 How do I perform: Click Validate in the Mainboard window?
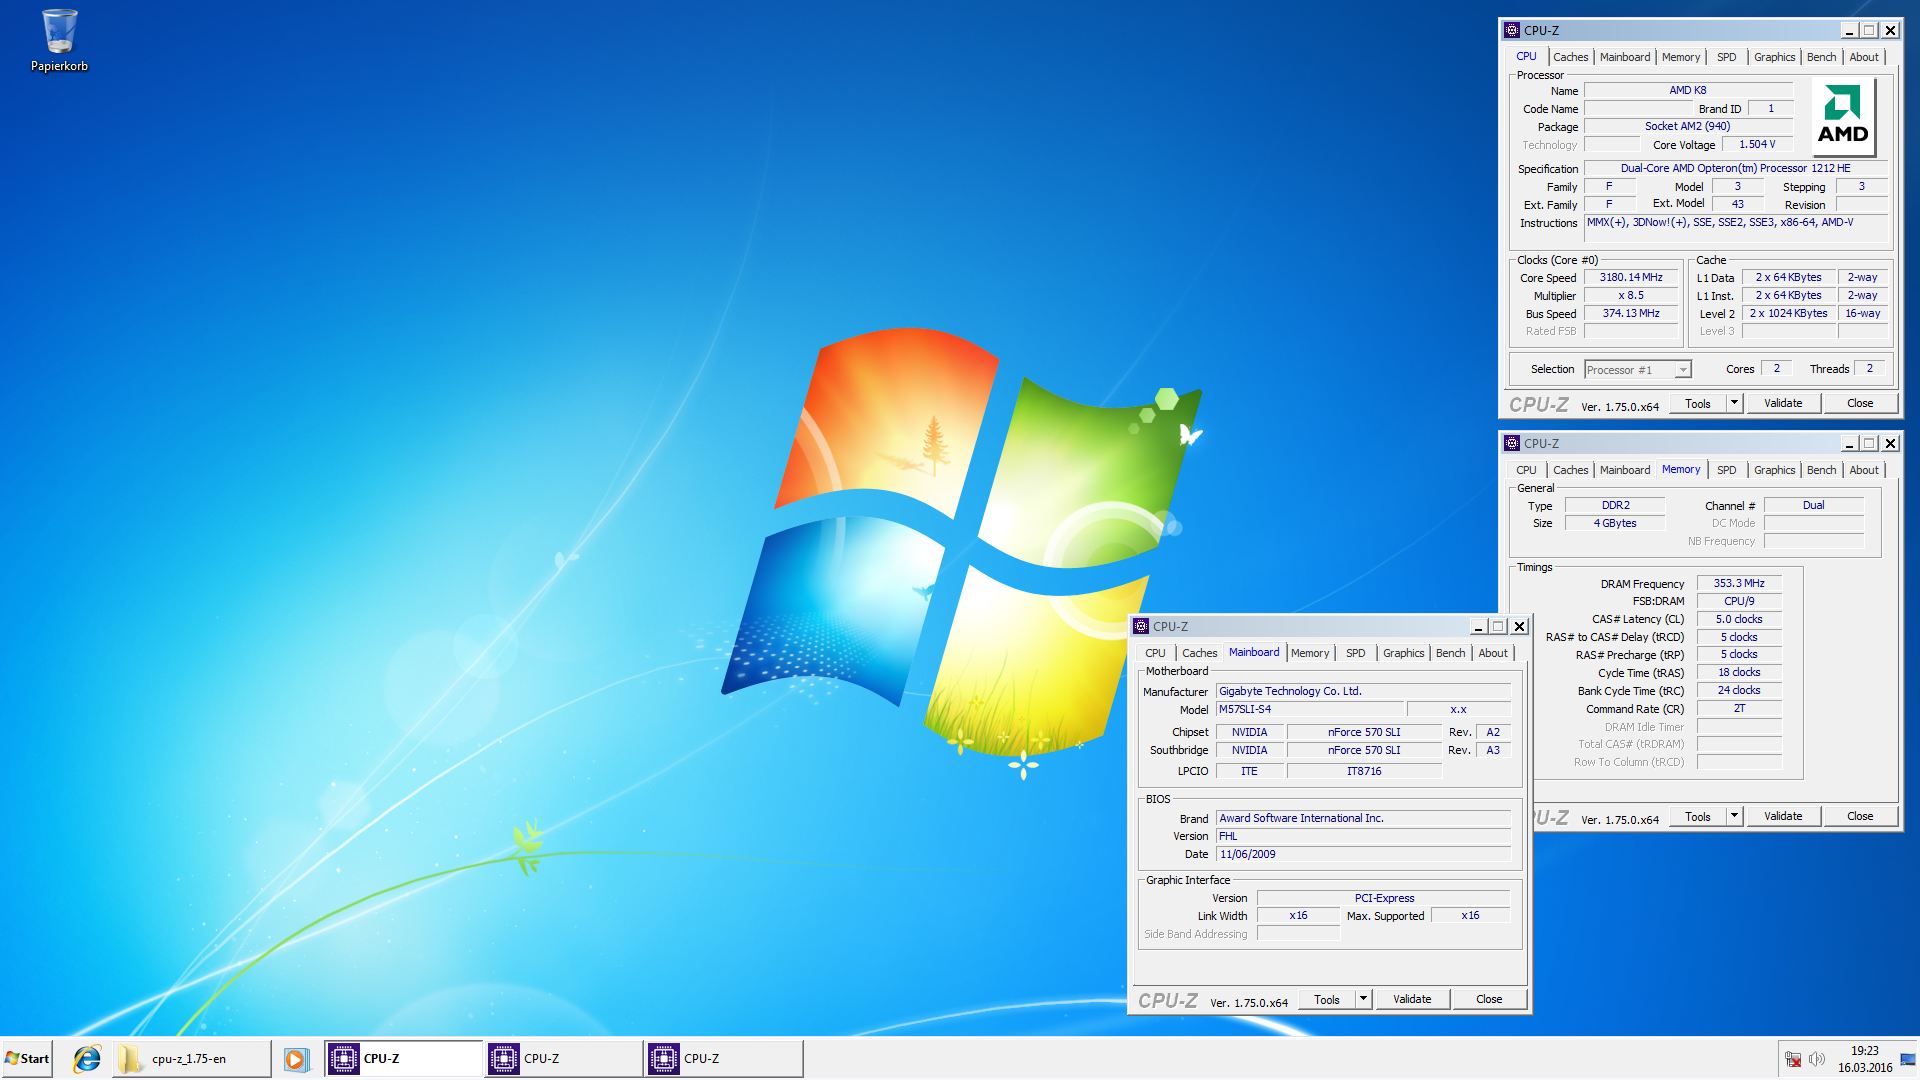(1412, 999)
